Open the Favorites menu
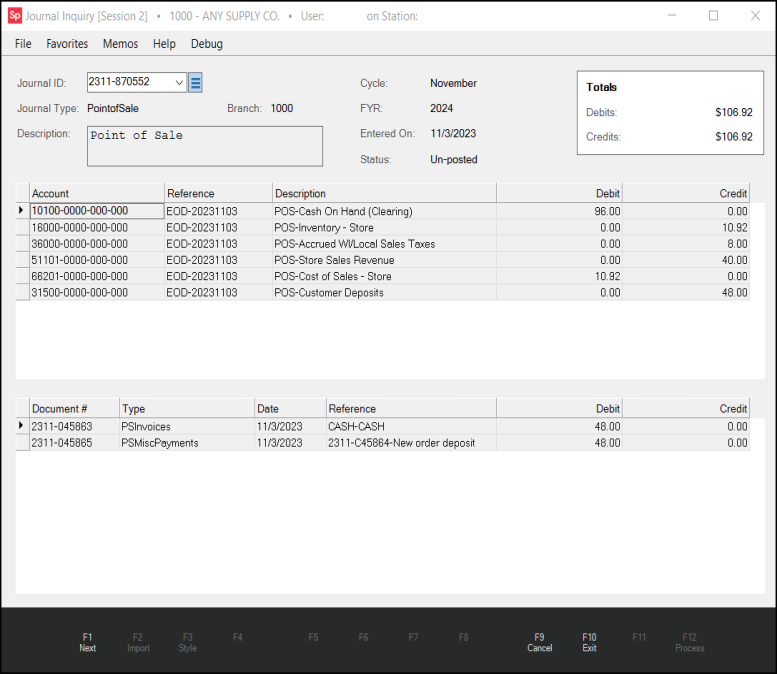The width and height of the screenshot is (777, 674). (x=67, y=44)
